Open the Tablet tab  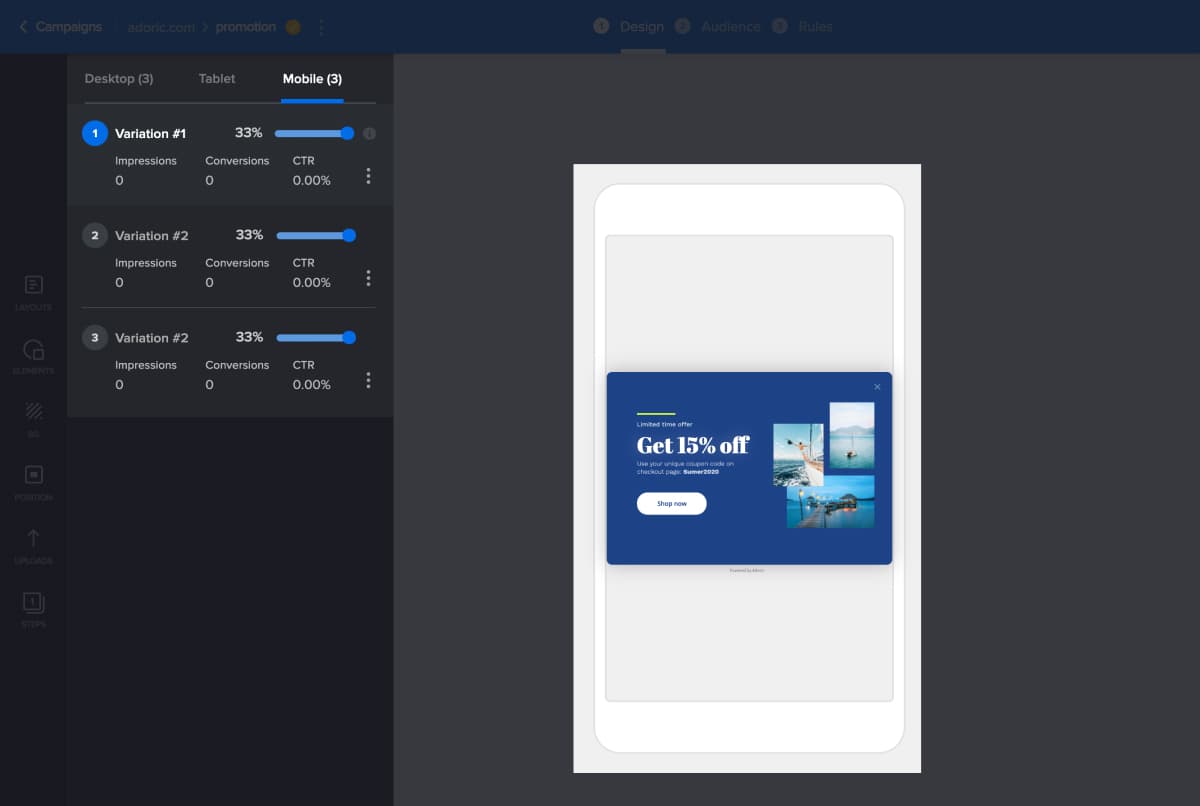tap(217, 78)
